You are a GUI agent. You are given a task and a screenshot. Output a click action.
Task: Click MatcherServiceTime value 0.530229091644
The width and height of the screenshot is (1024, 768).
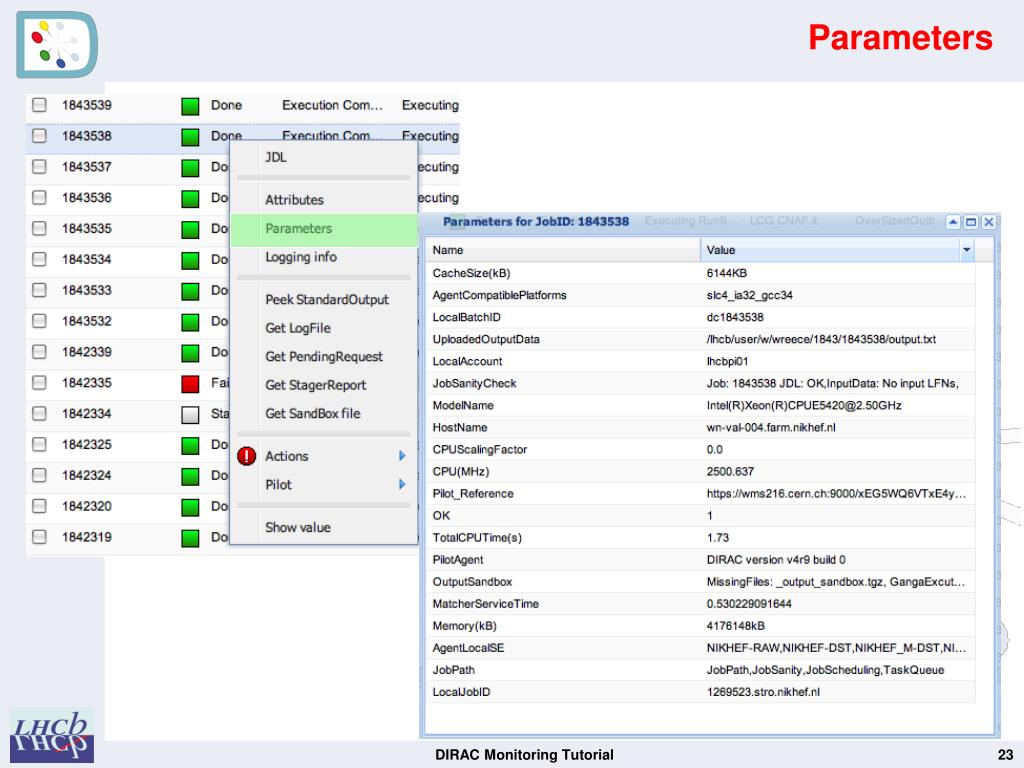(x=749, y=604)
